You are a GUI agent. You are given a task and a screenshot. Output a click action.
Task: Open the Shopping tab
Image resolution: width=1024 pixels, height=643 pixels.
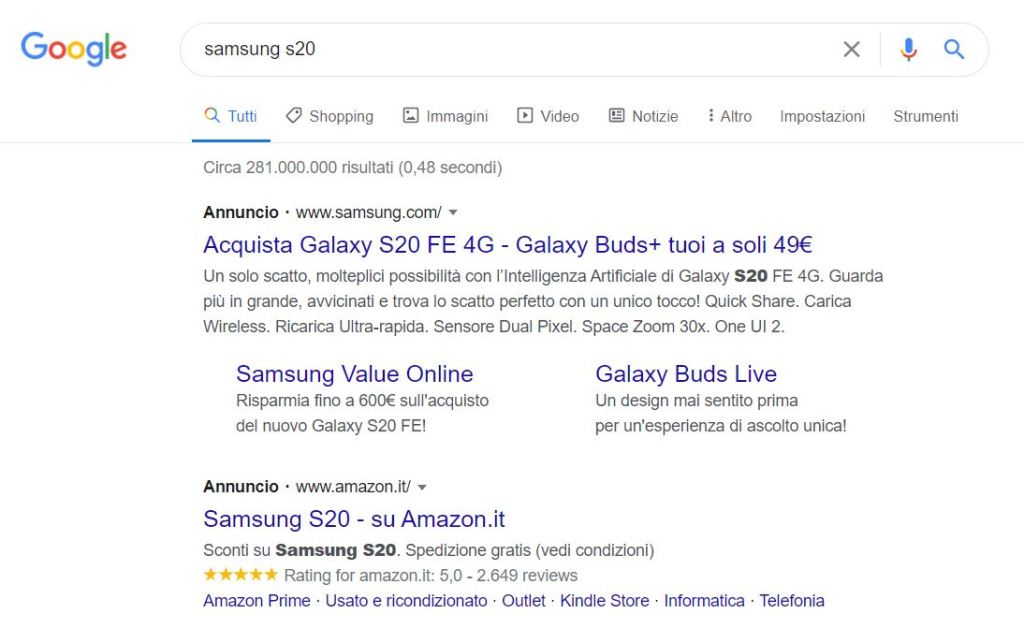click(329, 116)
